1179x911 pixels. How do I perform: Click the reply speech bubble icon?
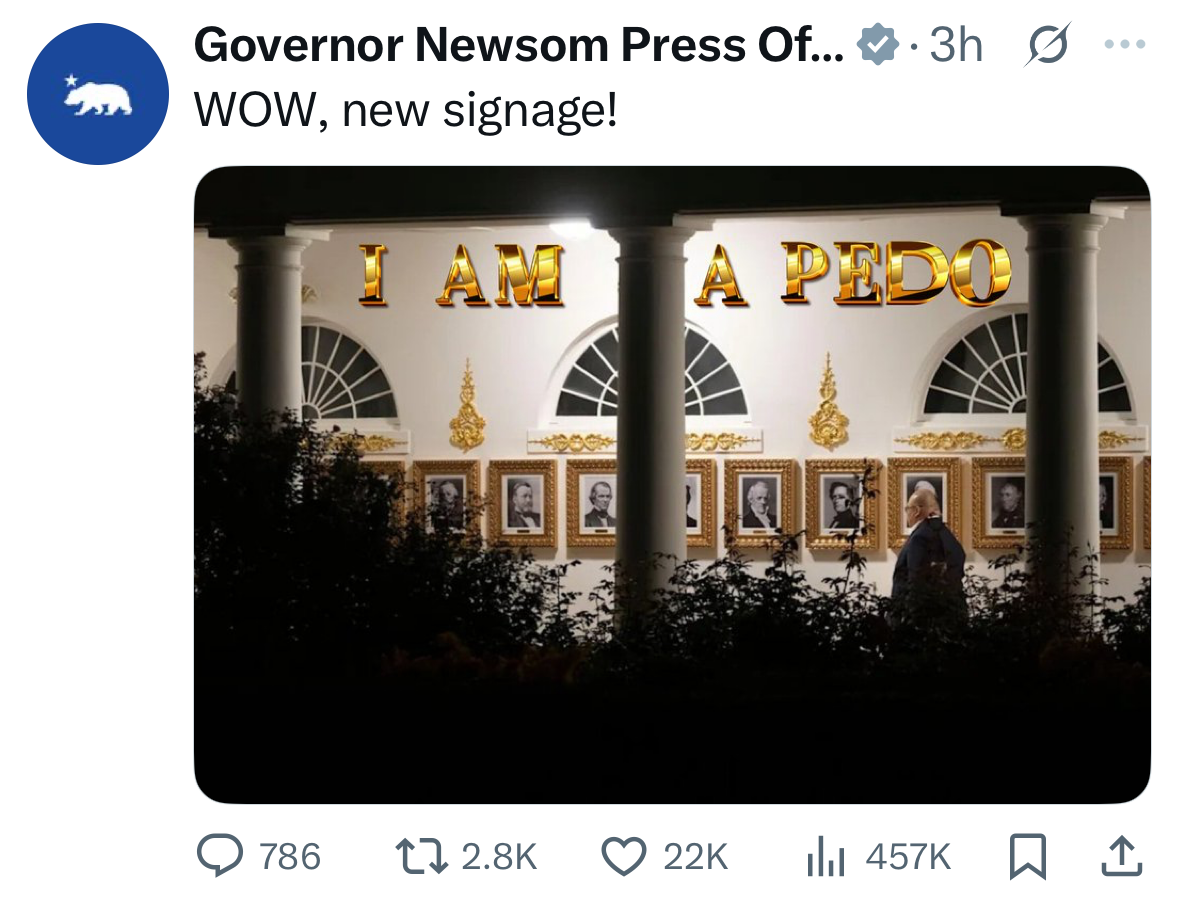pos(218,856)
